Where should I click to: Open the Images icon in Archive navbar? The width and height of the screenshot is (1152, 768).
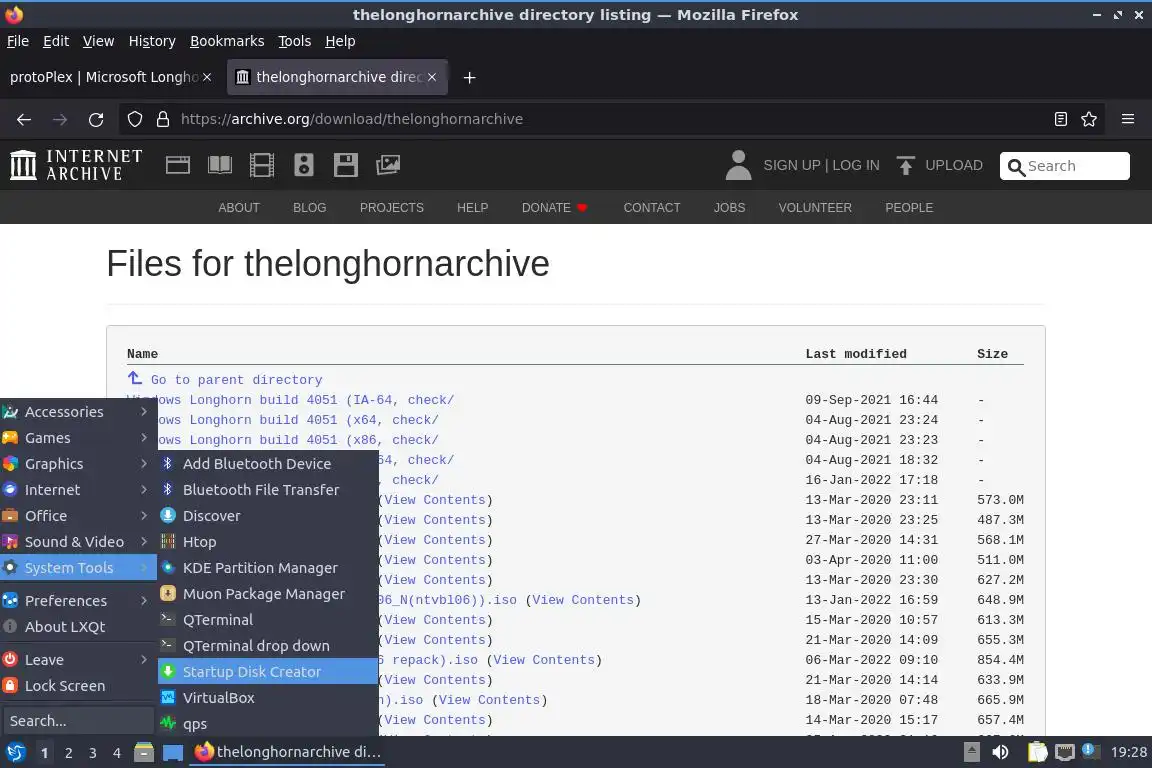(x=388, y=165)
